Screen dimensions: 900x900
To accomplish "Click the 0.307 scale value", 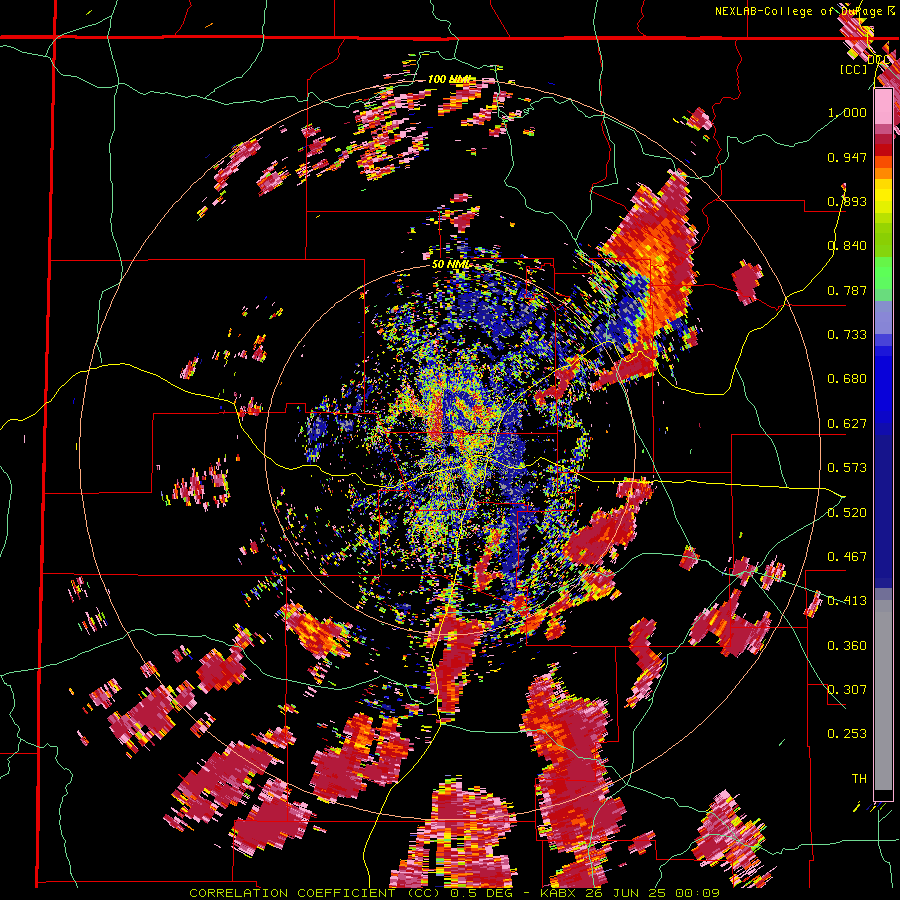I will point(847,690).
